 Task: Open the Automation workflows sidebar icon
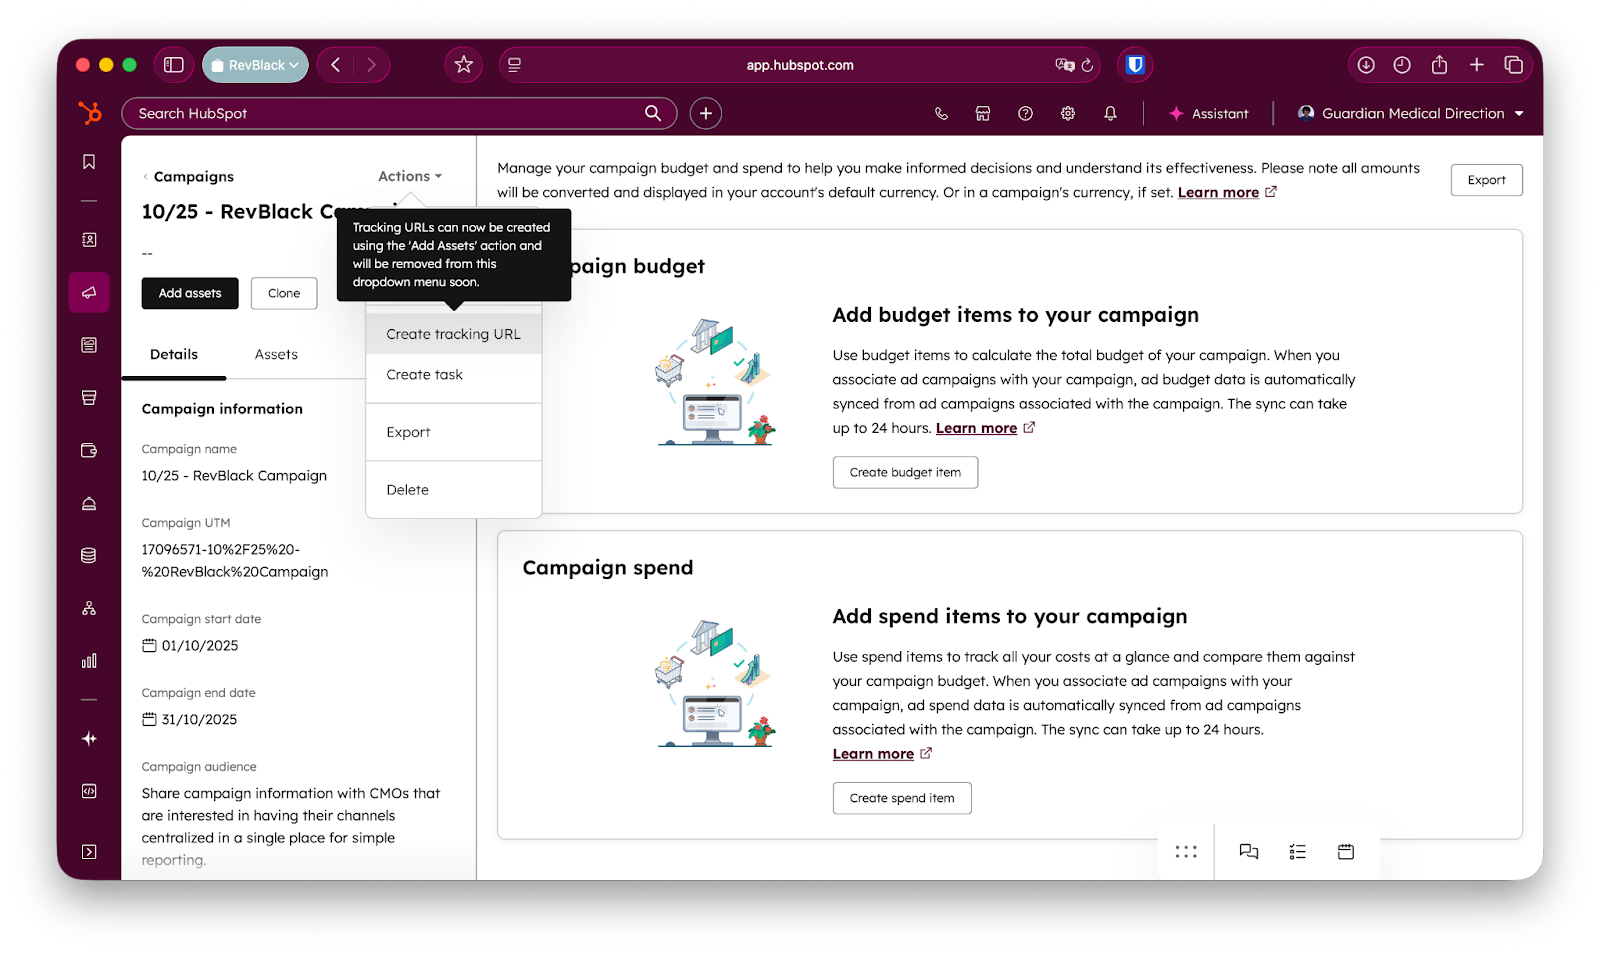point(89,608)
